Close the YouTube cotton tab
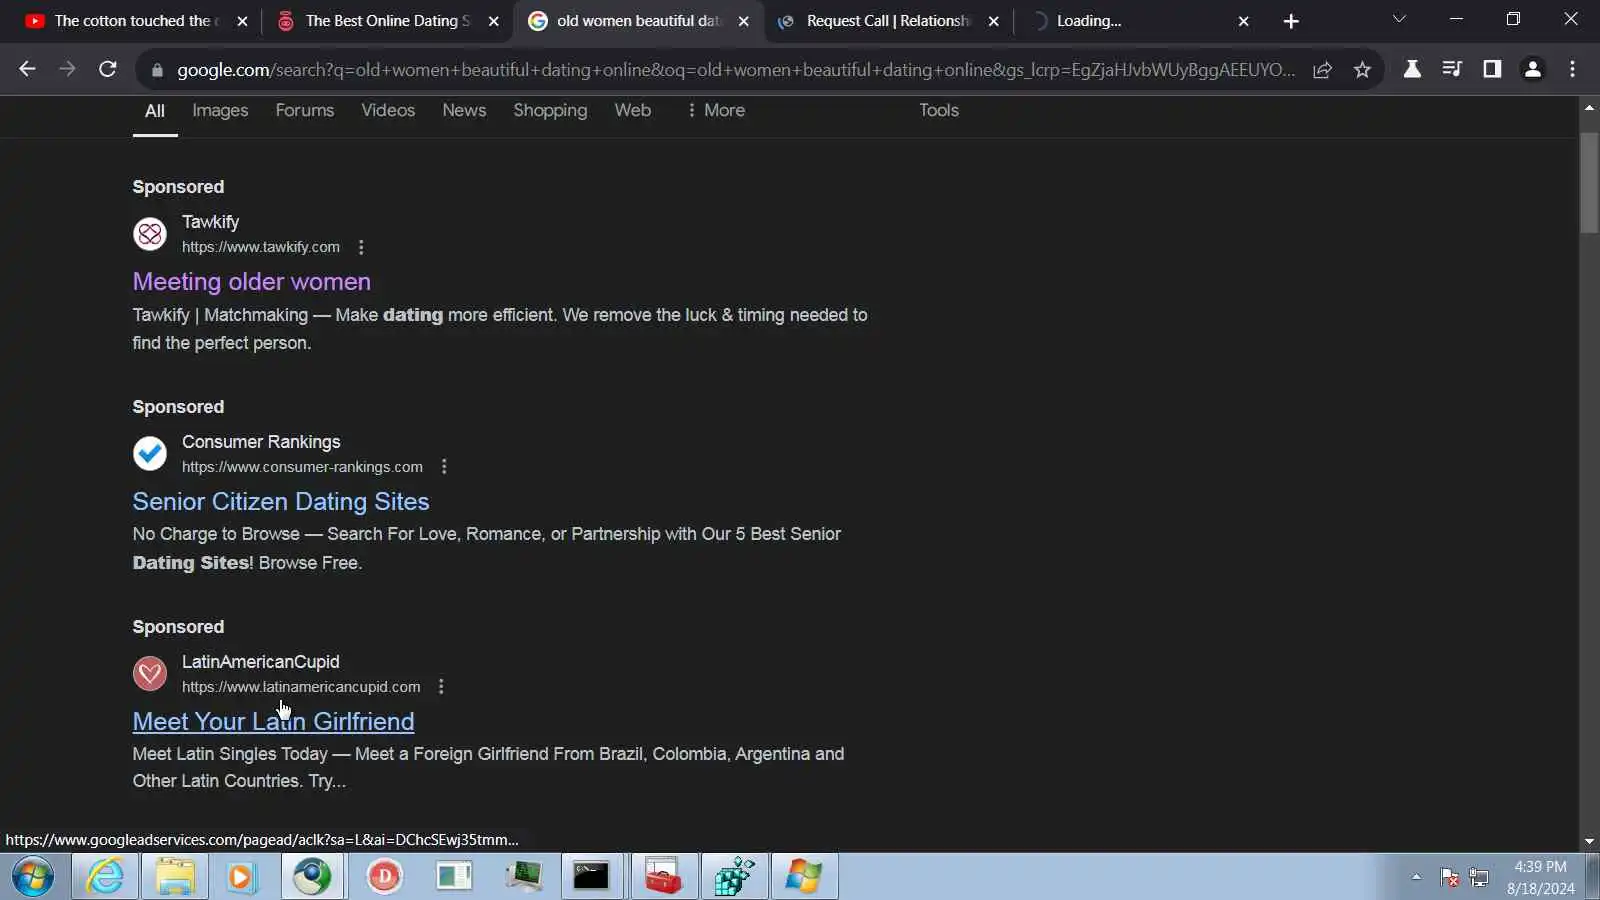This screenshot has height=900, width=1600. point(242,21)
